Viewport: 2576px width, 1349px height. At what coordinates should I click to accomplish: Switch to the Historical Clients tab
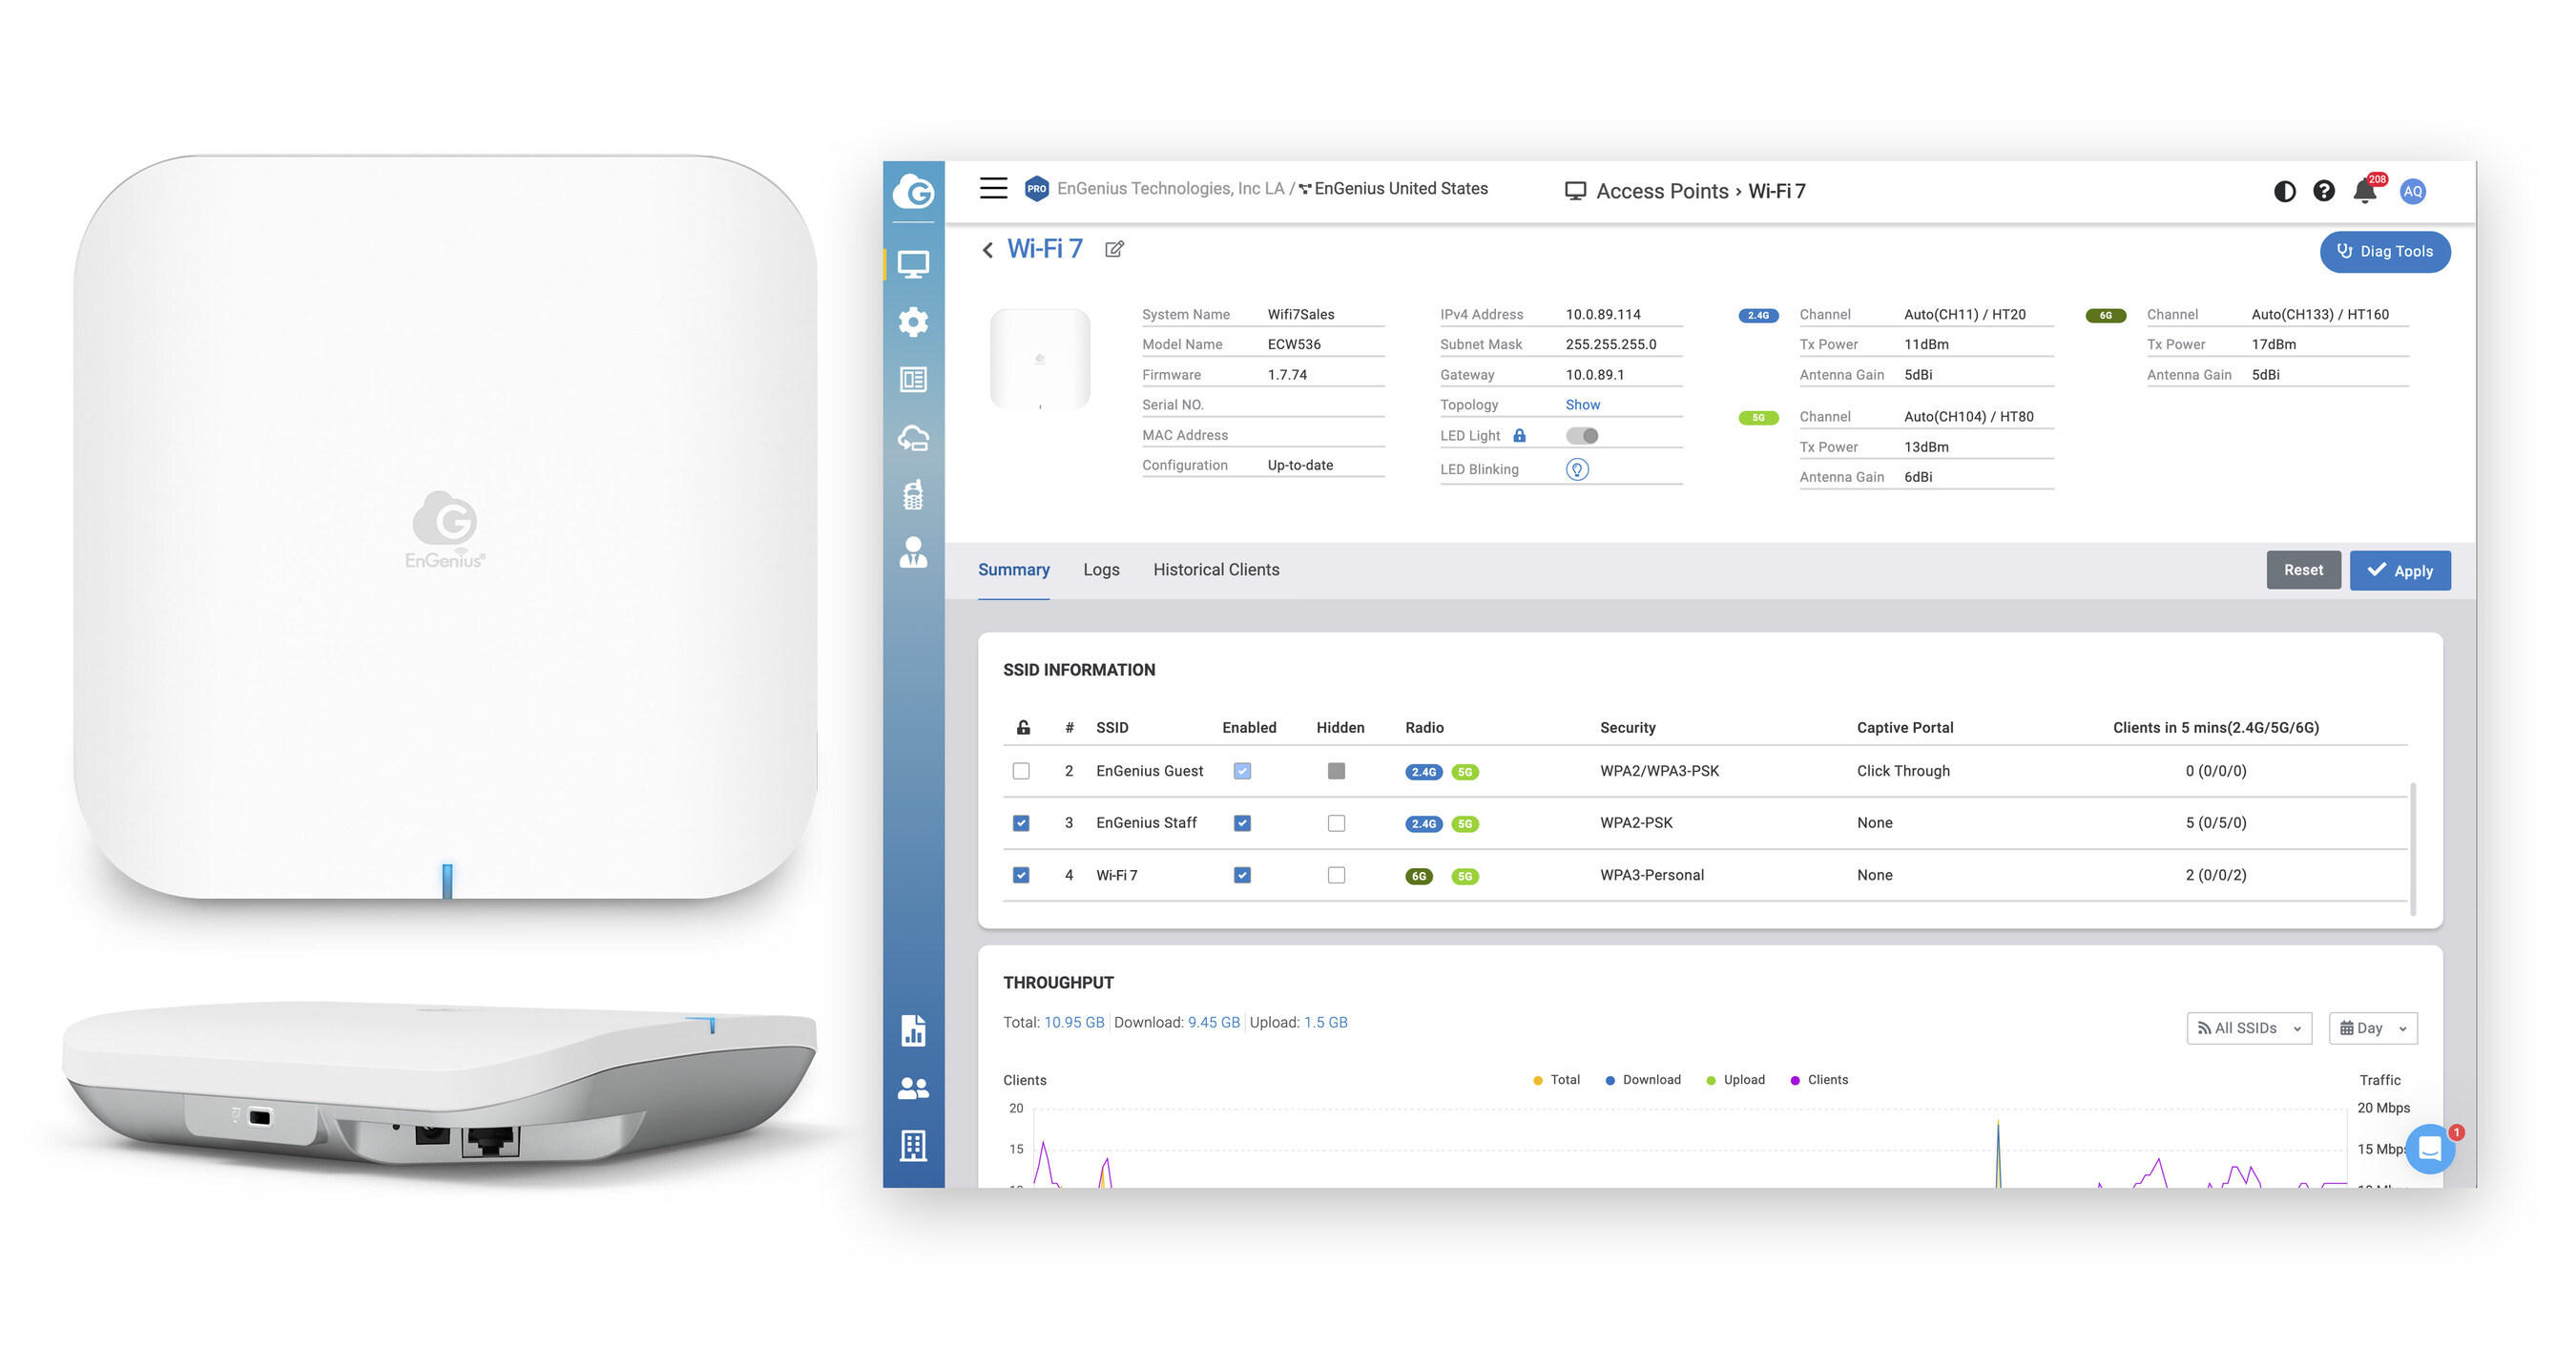1216,570
